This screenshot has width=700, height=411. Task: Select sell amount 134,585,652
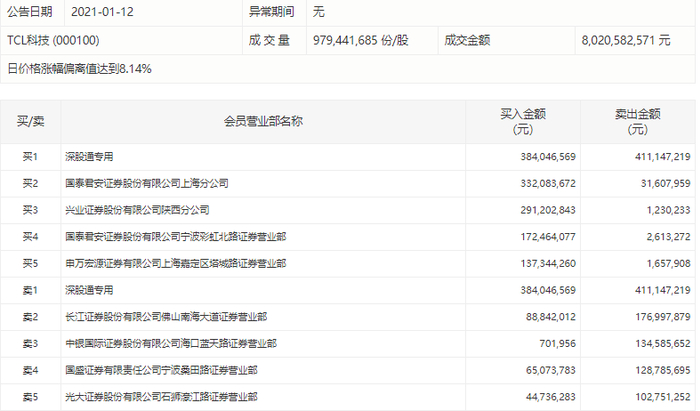(662, 344)
